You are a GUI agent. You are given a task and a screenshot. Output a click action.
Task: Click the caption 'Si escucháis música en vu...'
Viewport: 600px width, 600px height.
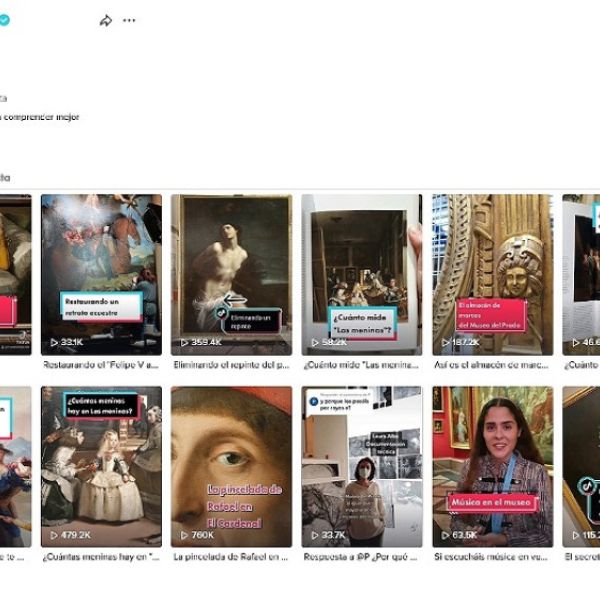pyautogui.click(x=491, y=557)
